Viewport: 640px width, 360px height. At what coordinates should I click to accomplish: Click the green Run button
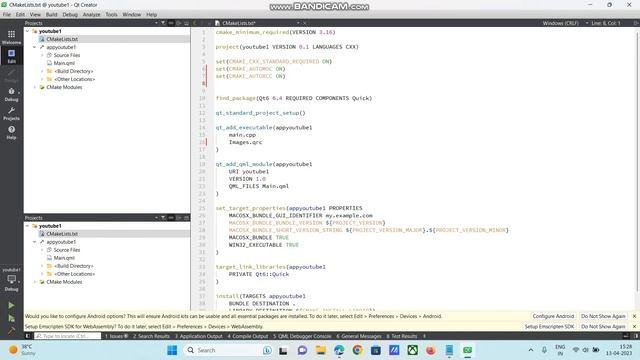coord(11,305)
